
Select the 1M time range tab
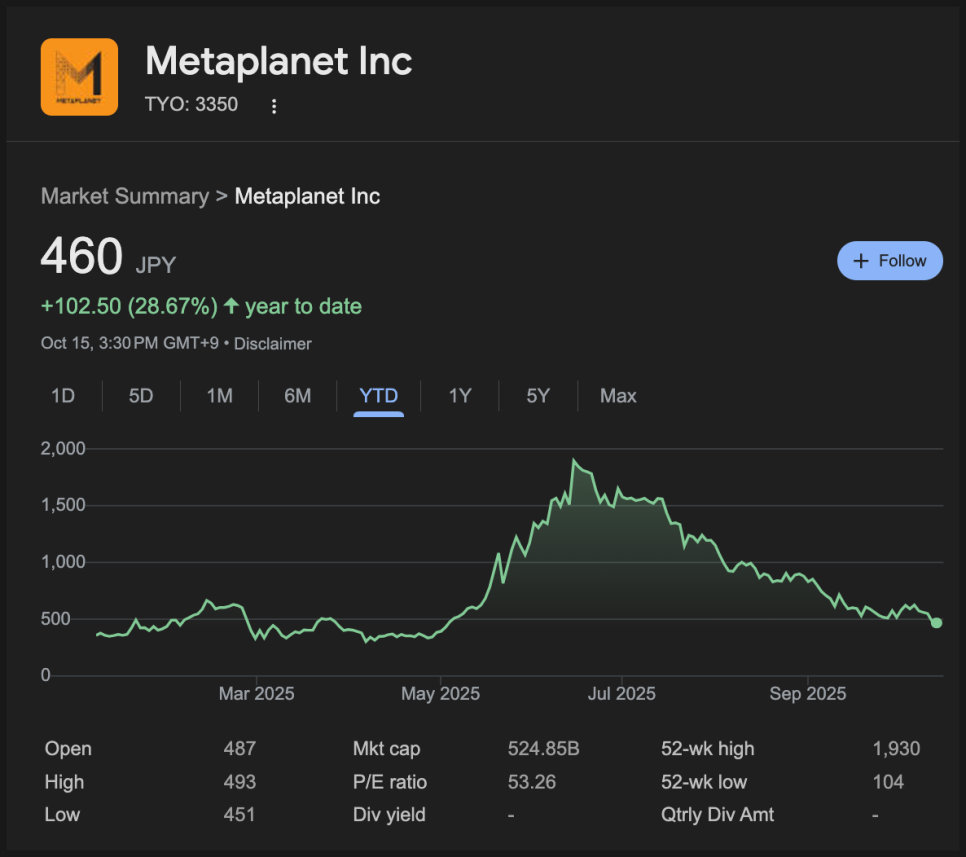tap(219, 396)
